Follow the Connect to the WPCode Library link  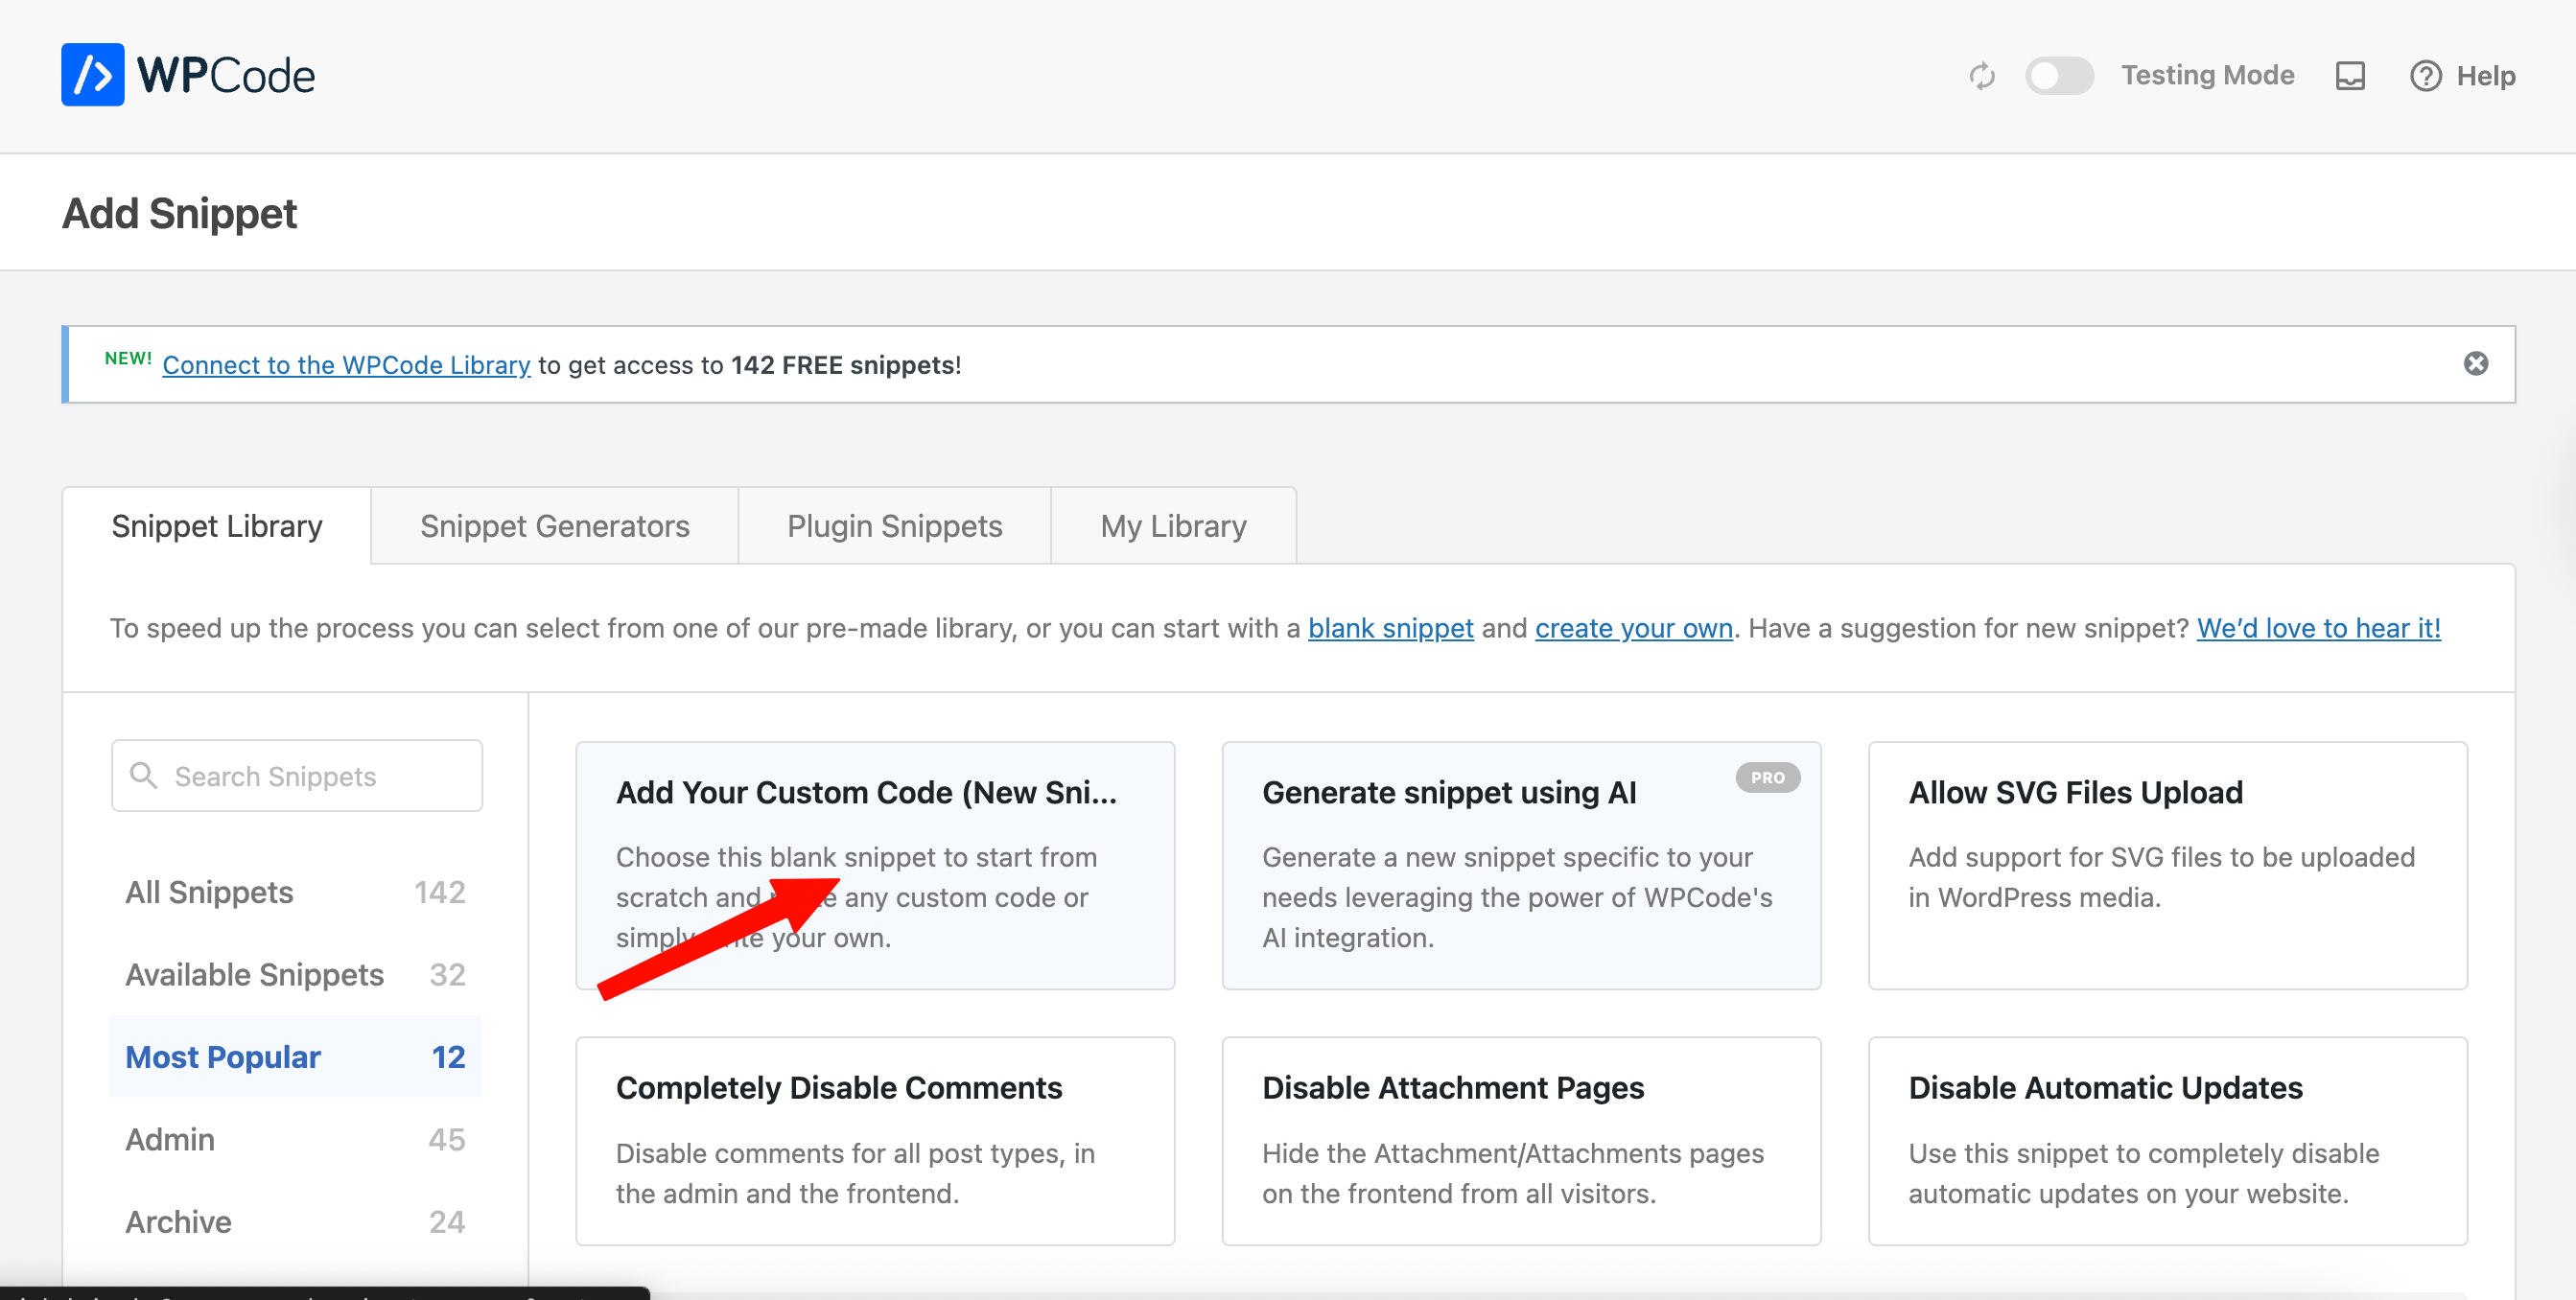click(346, 365)
